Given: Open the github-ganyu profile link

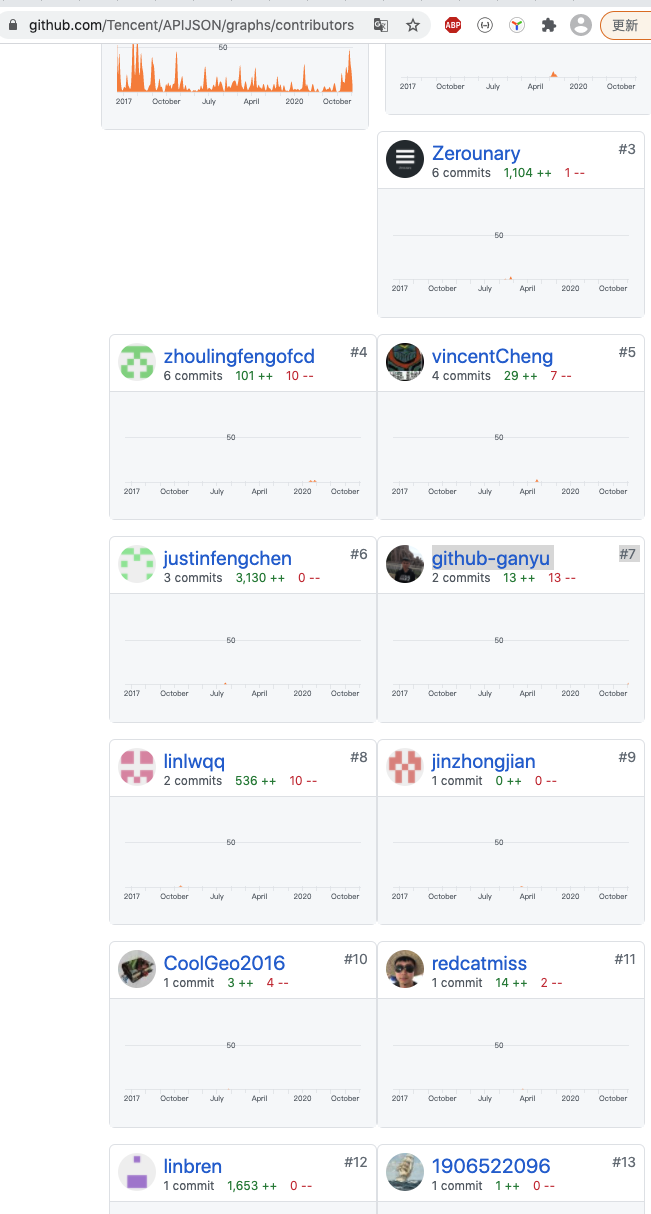Looking at the screenshot, I should pos(491,558).
